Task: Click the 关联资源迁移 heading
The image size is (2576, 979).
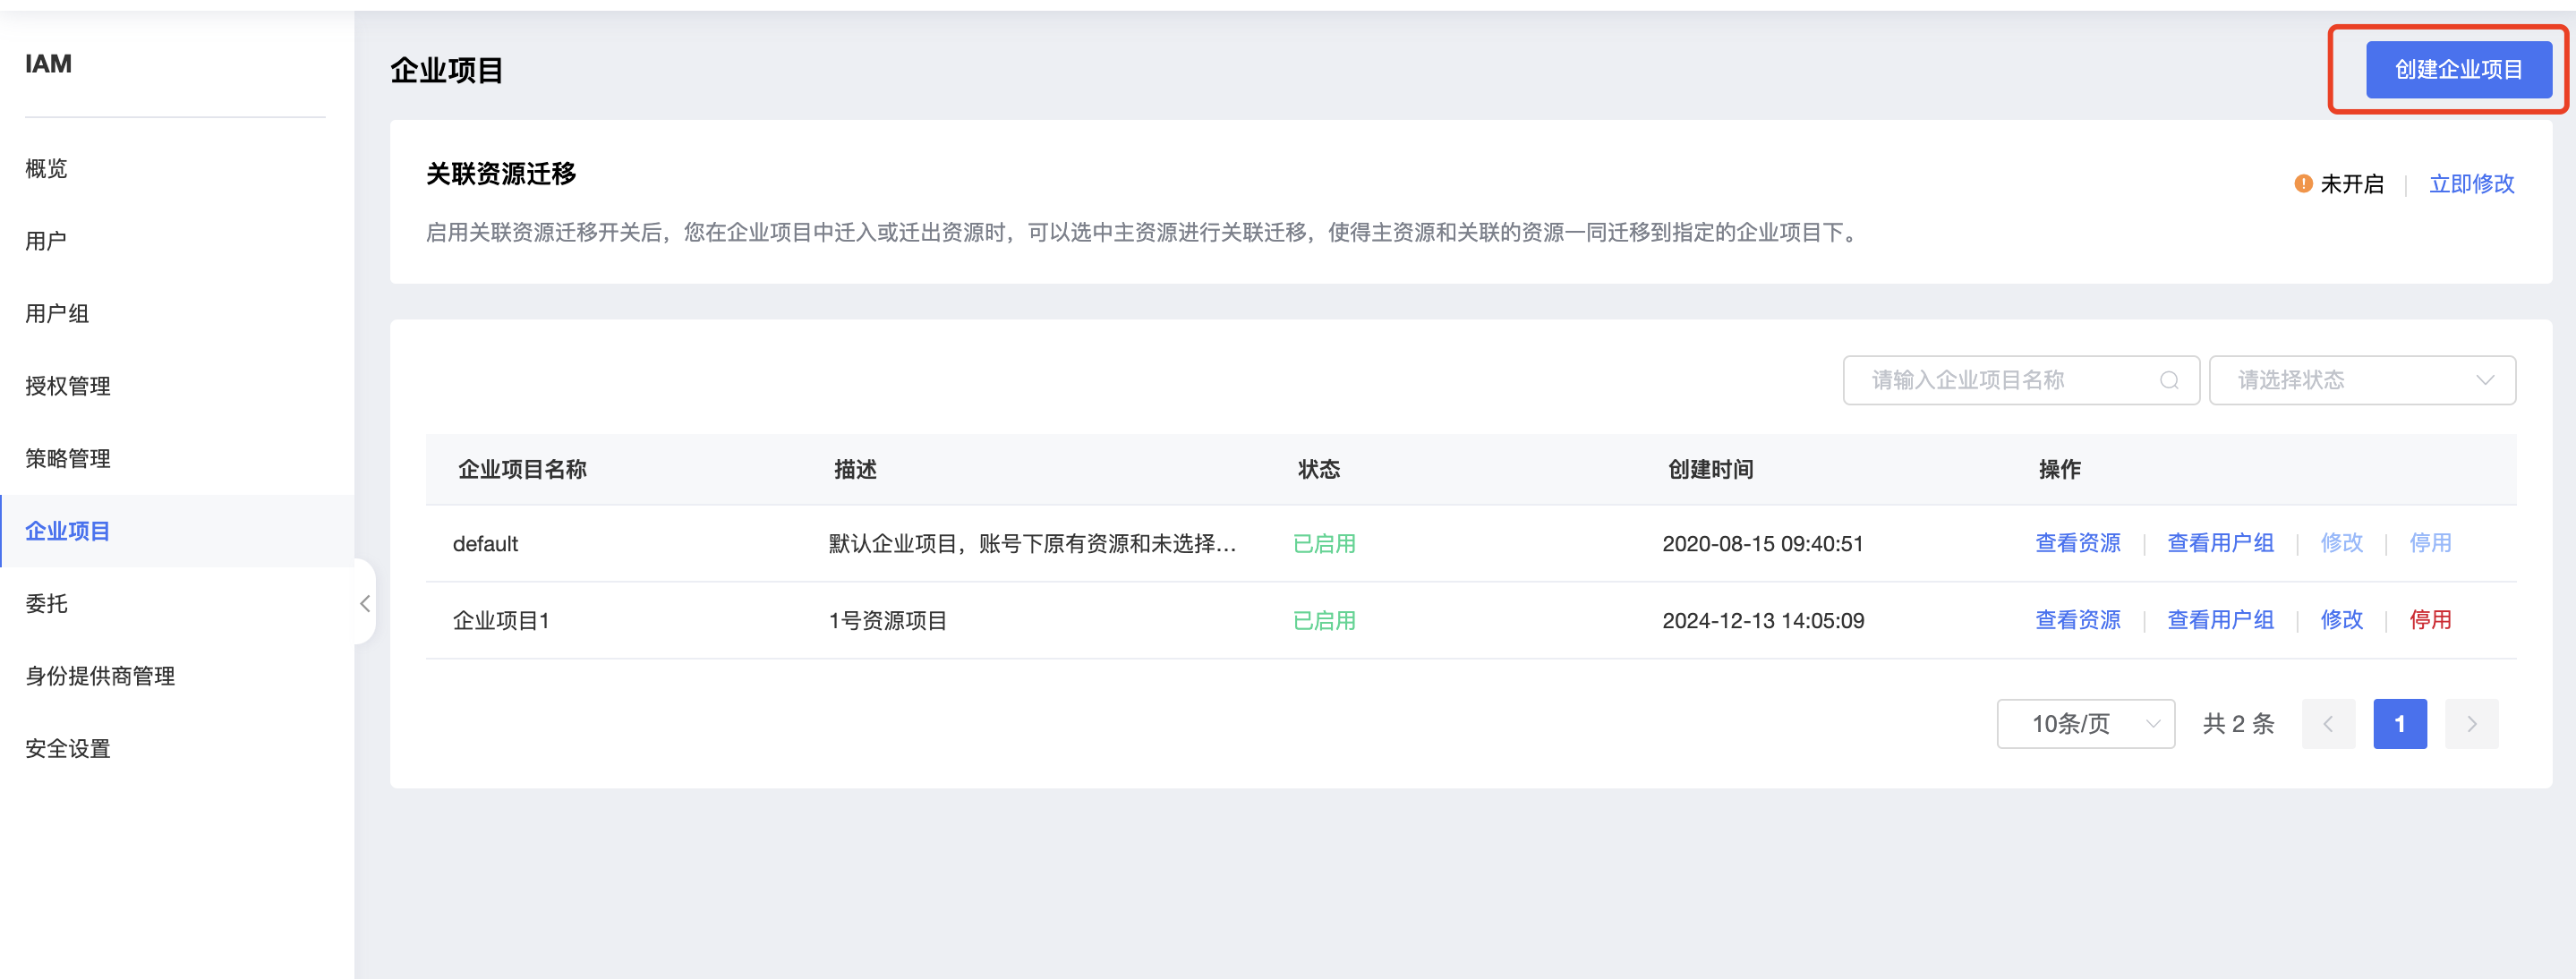Action: pyautogui.click(x=501, y=174)
